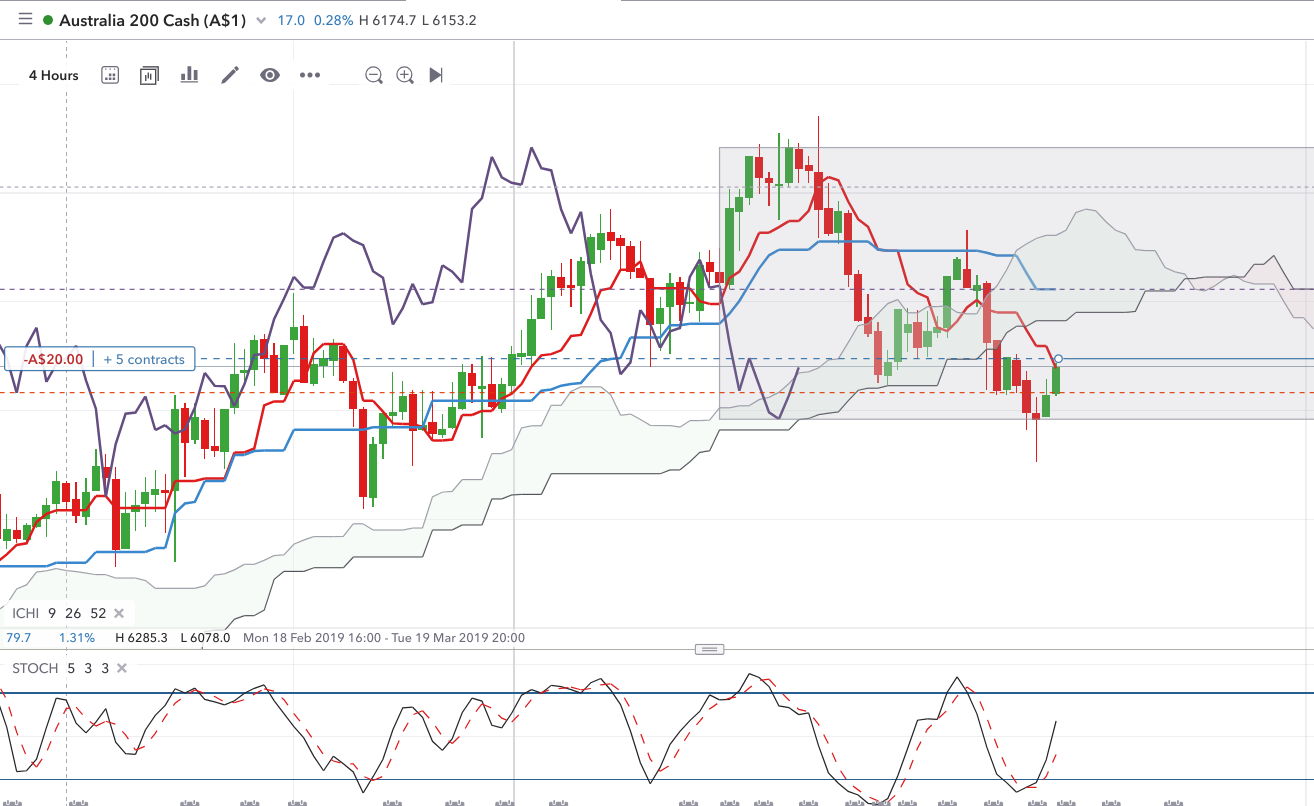Open STOCH 5 3 3 indicator settings

[x=61, y=668]
